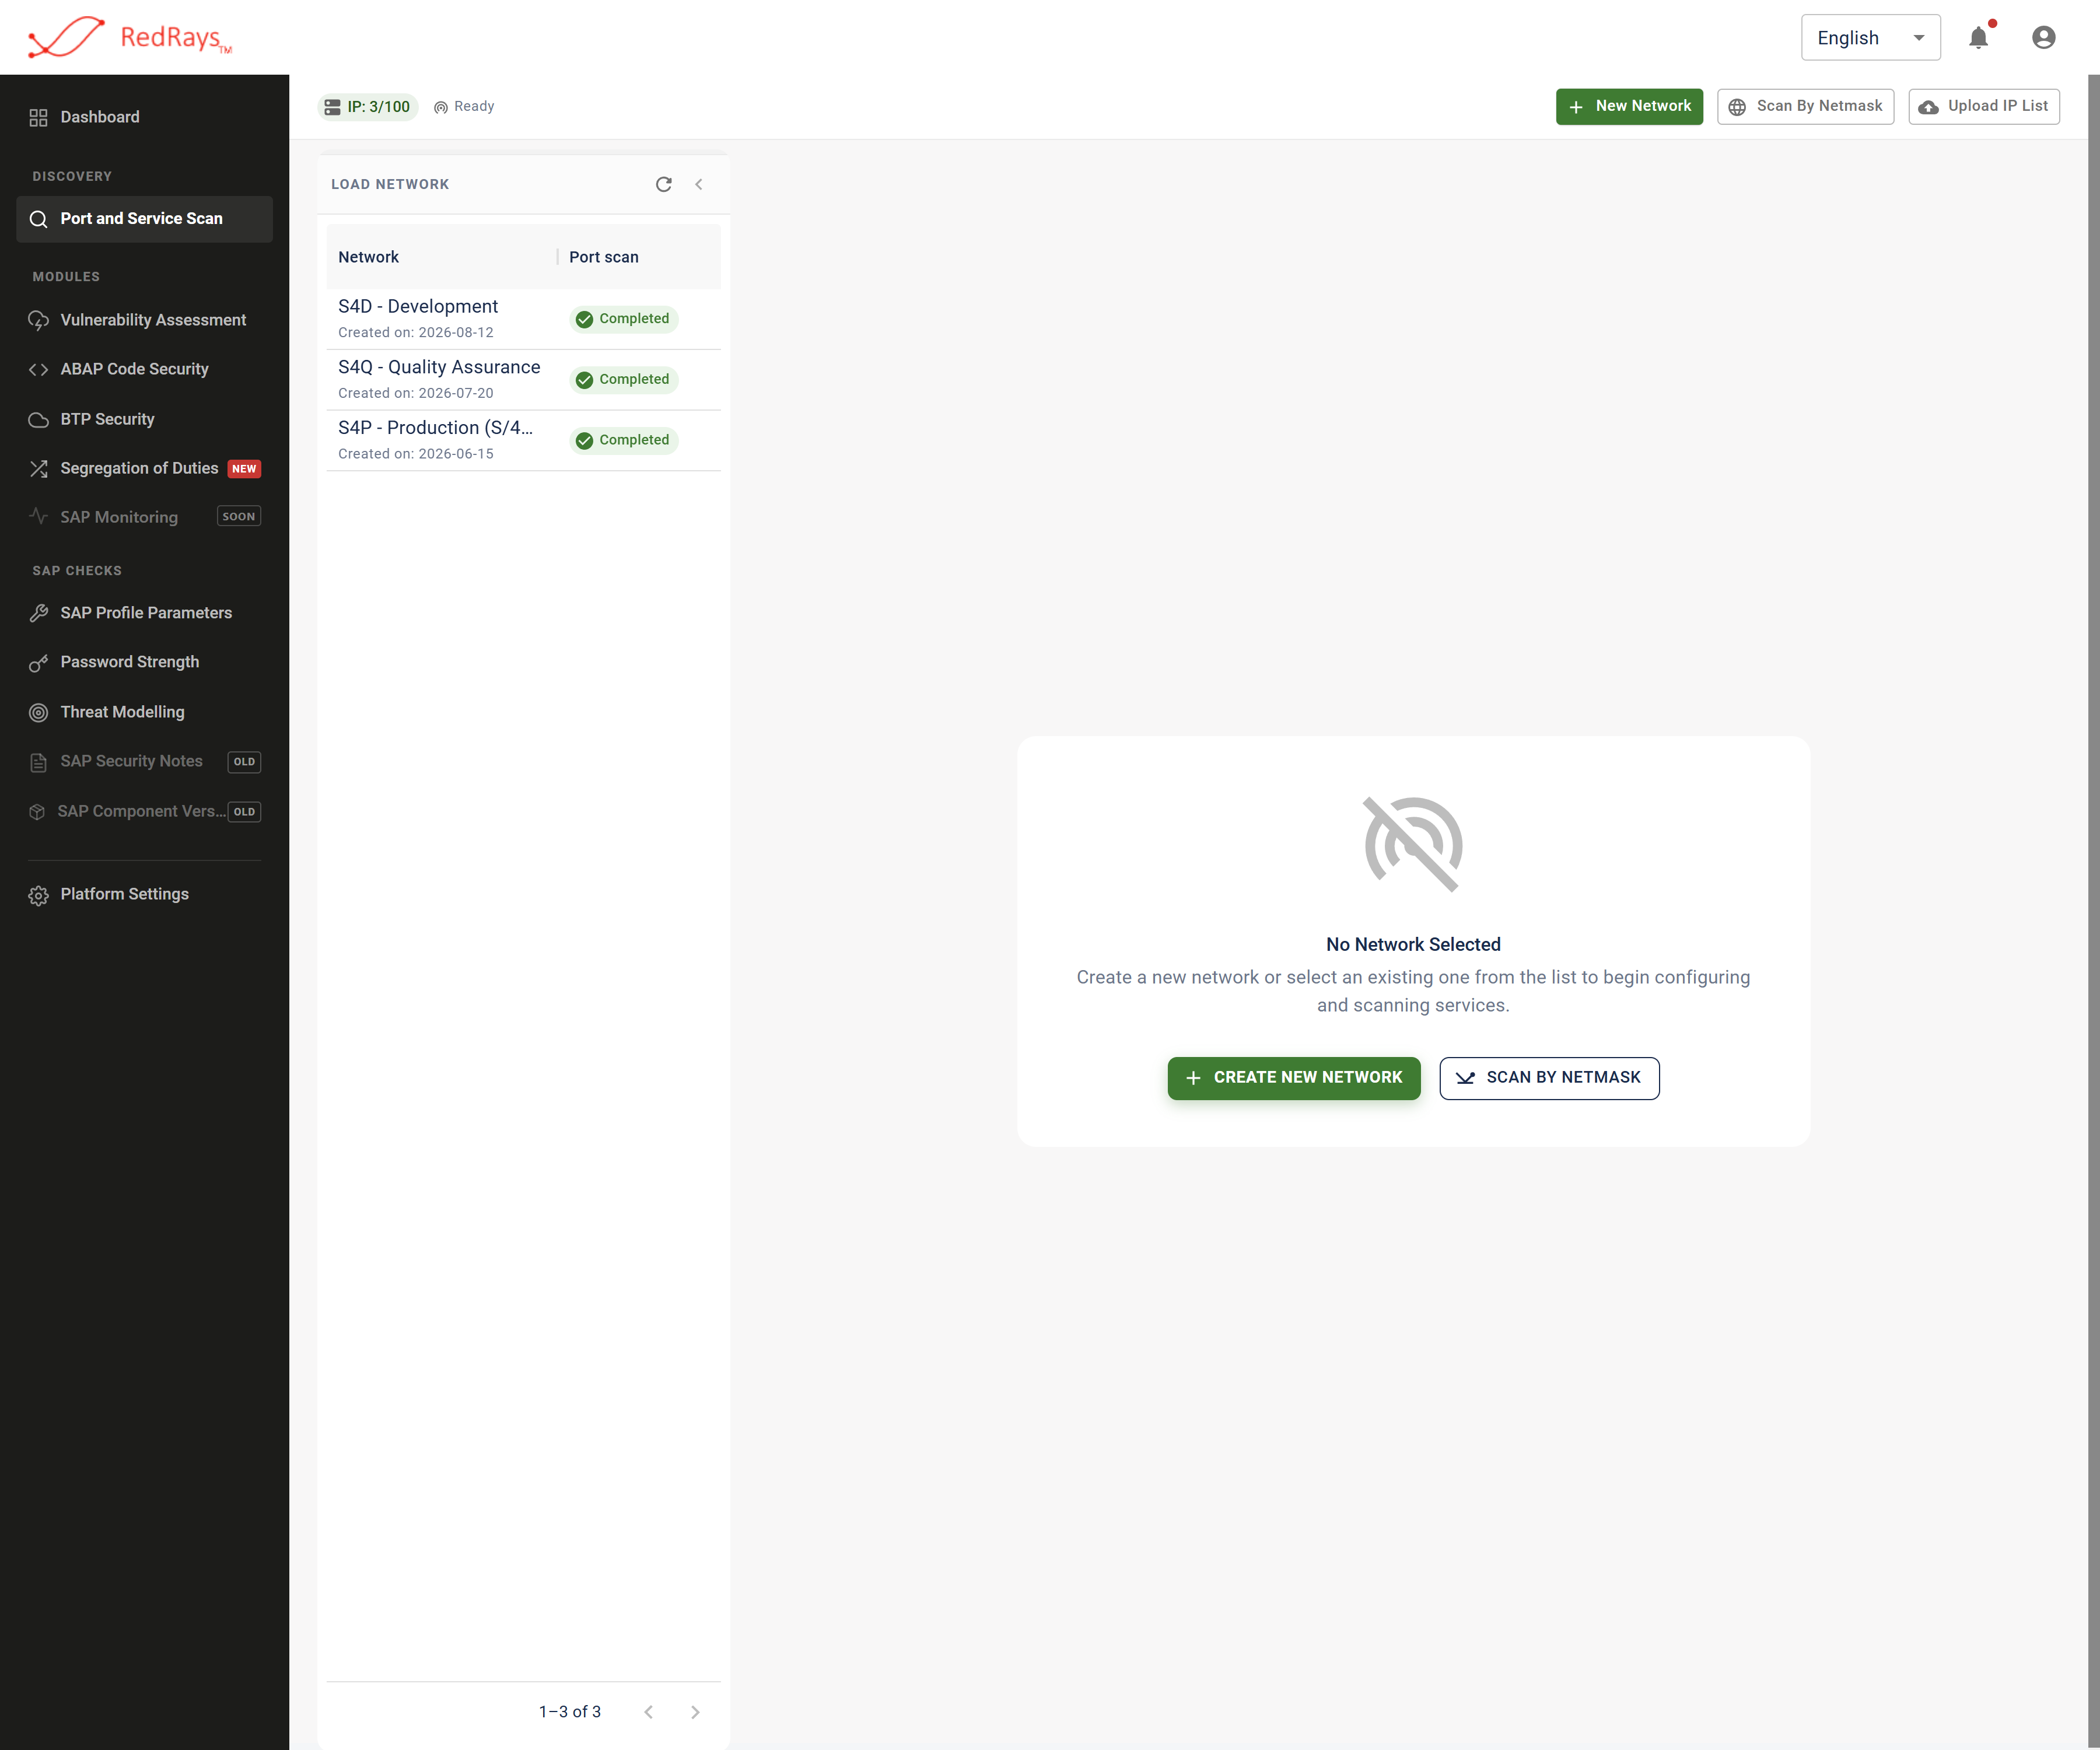Click the Dashboard grid icon
This screenshot has height=1750, width=2100.
click(x=38, y=118)
